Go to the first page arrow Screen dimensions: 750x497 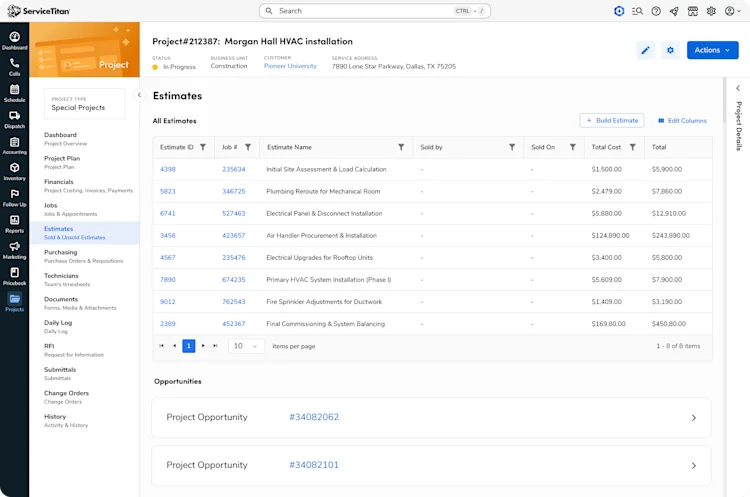pyautogui.click(x=162, y=346)
